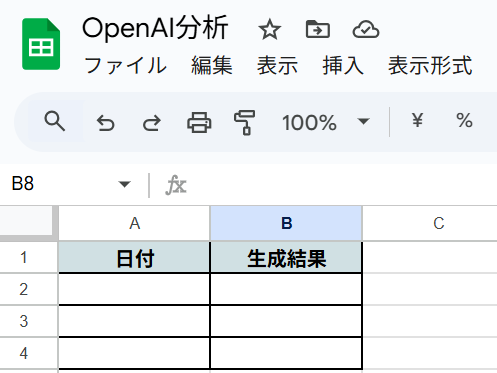Expand the name box dropdown arrow
Image resolution: width=497 pixels, height=373 pixels.
[124, 184]
